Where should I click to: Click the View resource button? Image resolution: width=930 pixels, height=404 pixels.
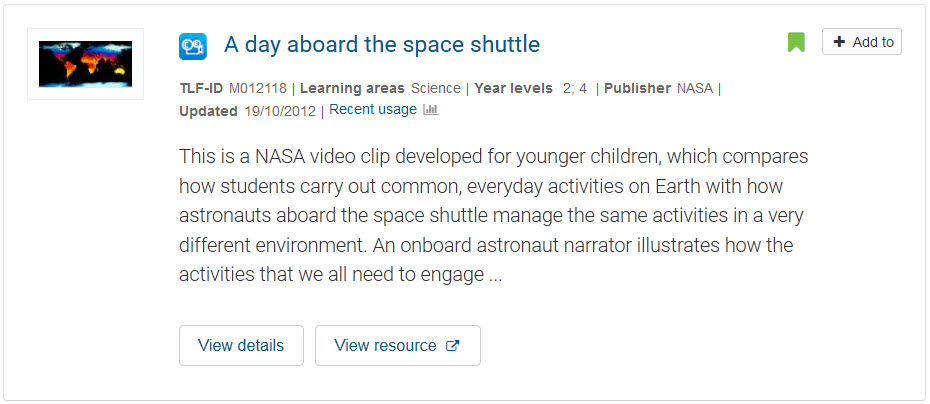click(398, 345)
